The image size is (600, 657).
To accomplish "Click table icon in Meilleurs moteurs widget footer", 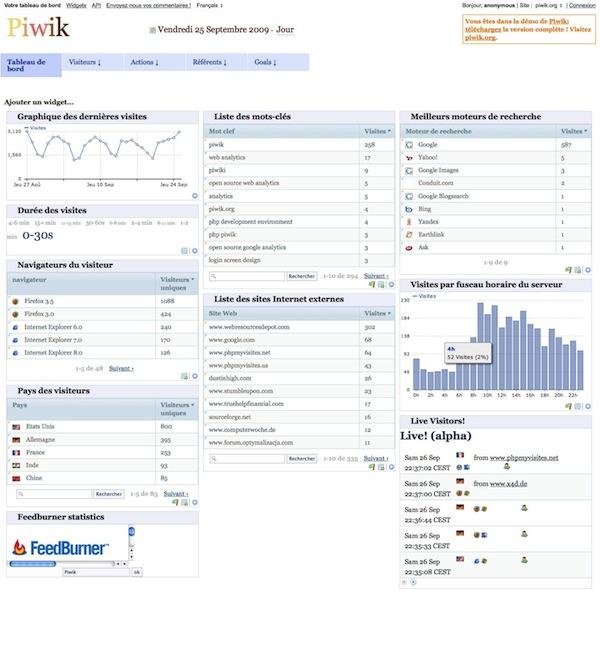I will (x=578, y=270).
